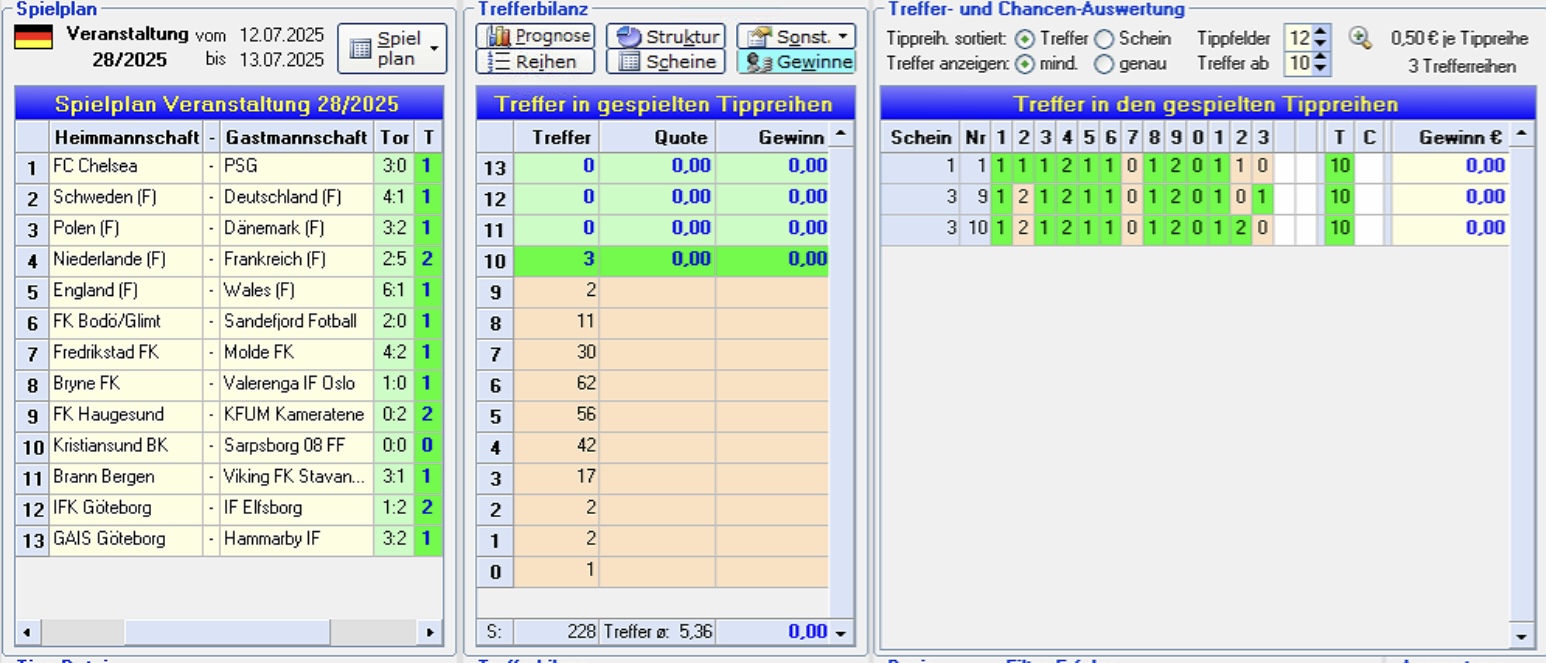
Task: Click the Treffer count 56 cell
Action: pos(557,414)
